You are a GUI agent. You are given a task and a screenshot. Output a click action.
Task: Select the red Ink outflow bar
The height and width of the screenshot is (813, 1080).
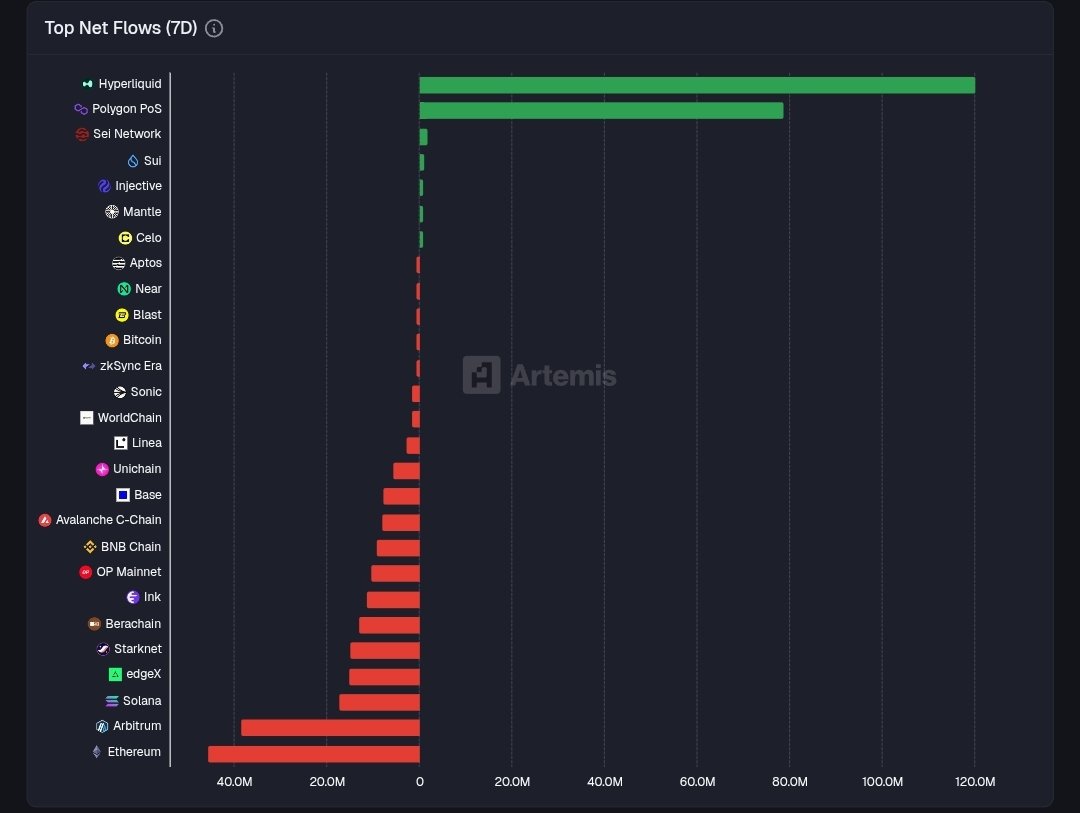(393, 599)
